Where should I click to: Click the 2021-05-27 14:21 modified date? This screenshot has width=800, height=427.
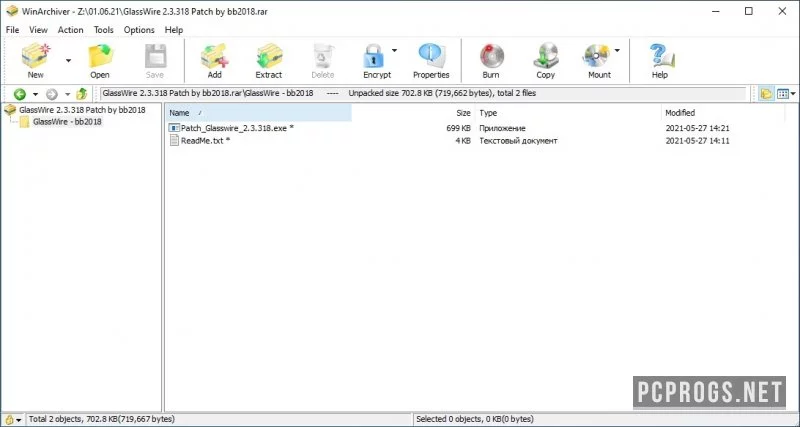coord(697,128)
